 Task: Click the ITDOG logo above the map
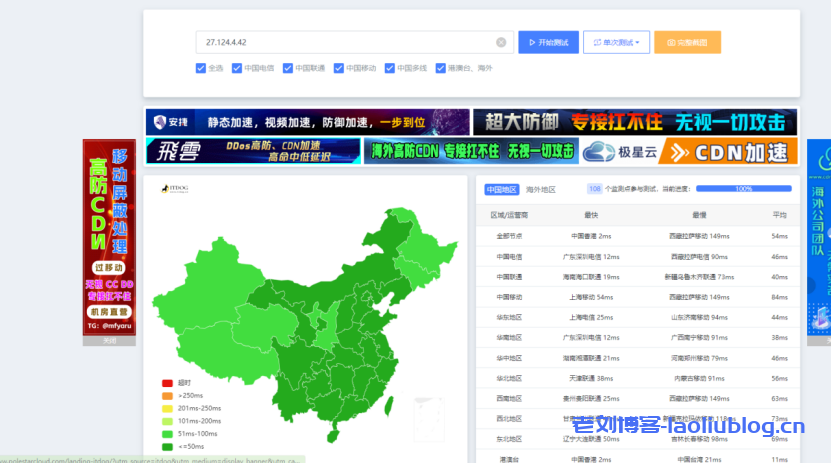175,189
